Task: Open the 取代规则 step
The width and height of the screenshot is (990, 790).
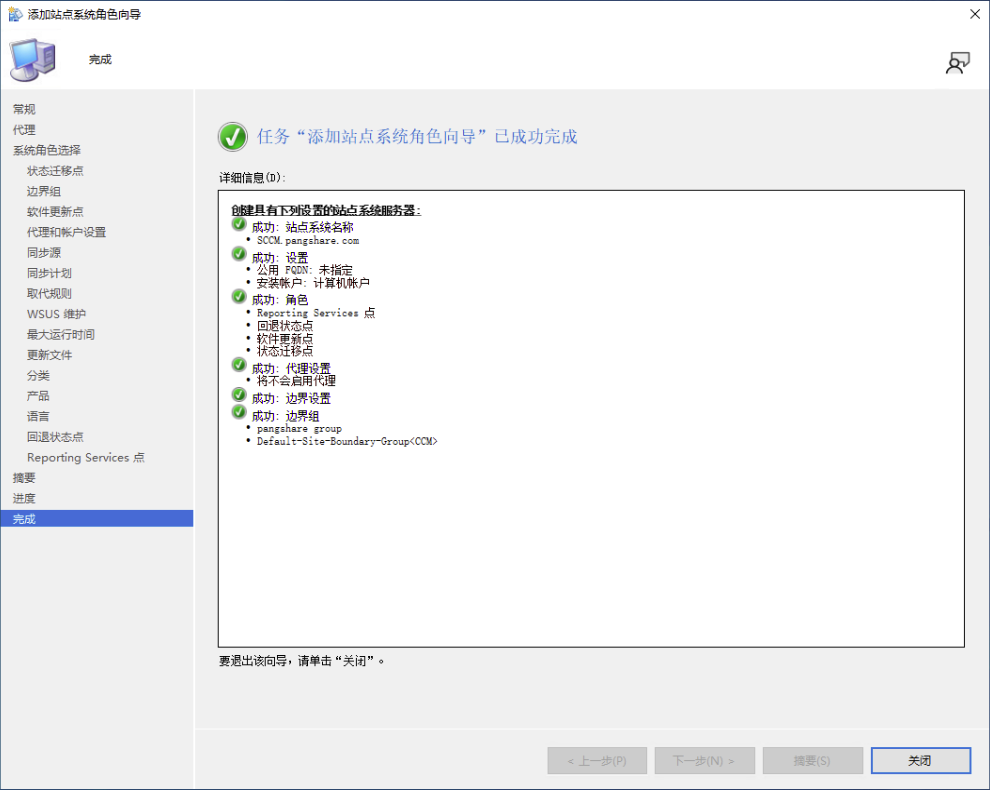Action: (x=49, y=293)
